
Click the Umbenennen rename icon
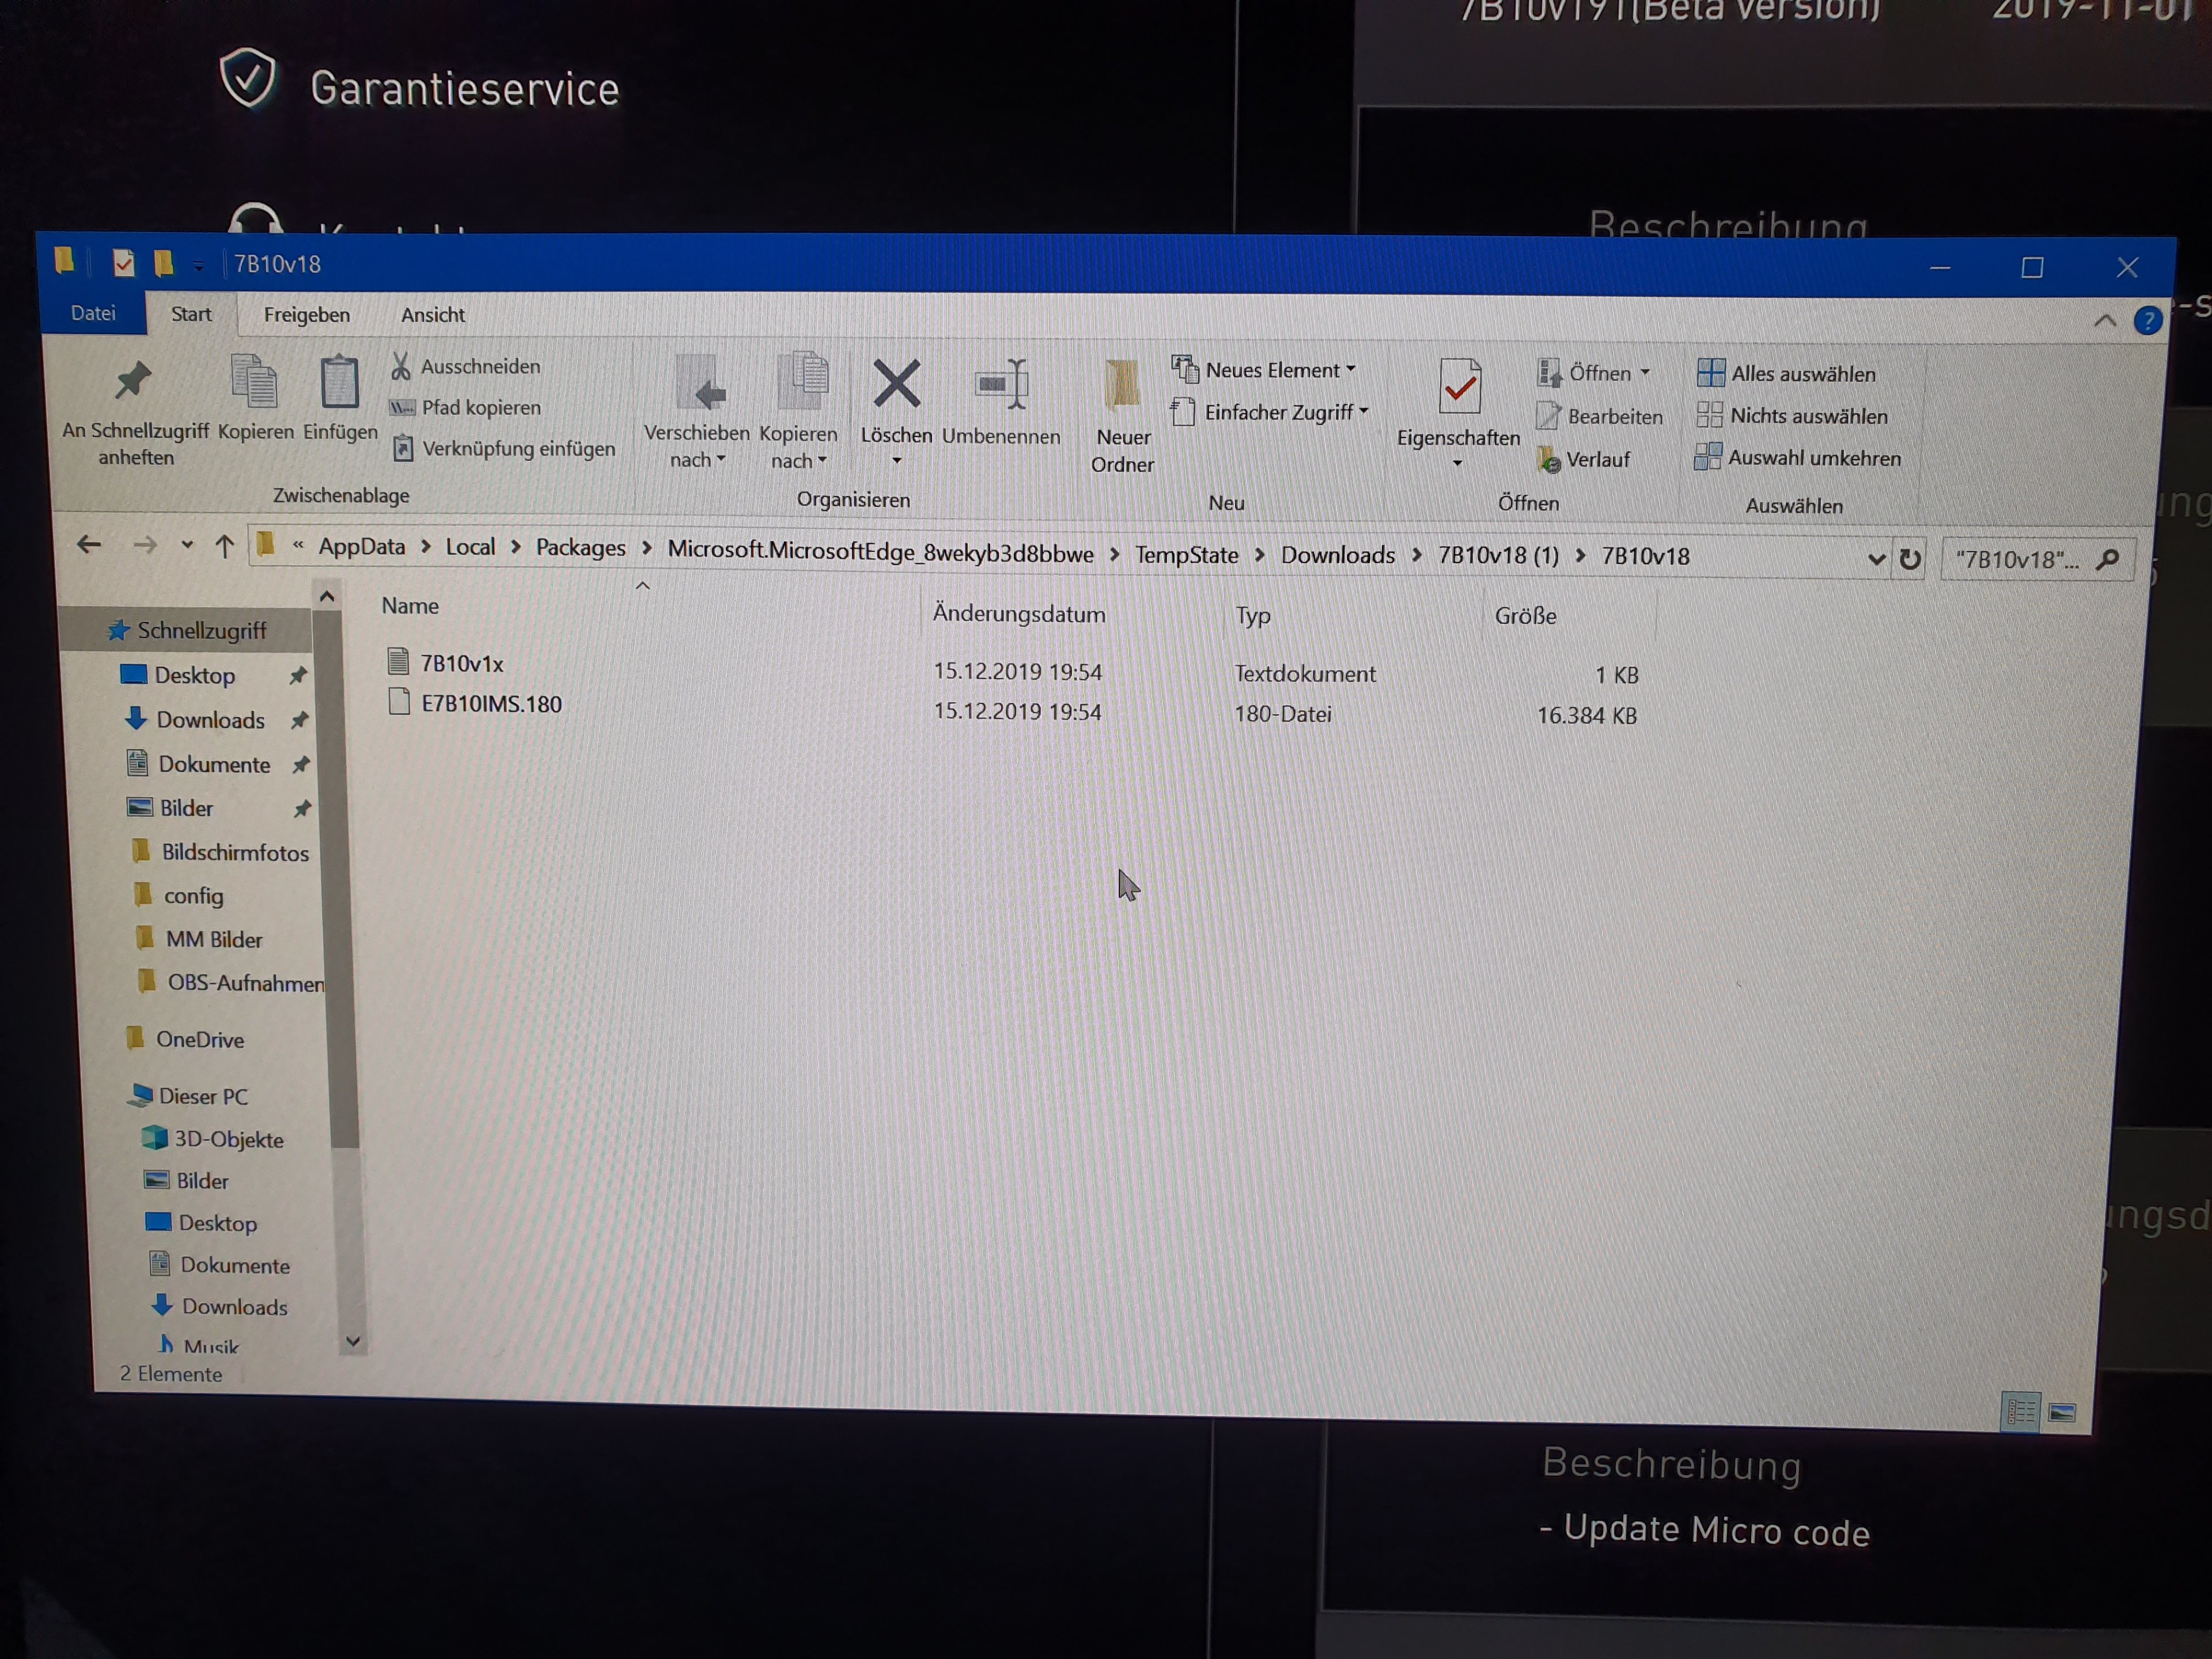click(1001, 386)
